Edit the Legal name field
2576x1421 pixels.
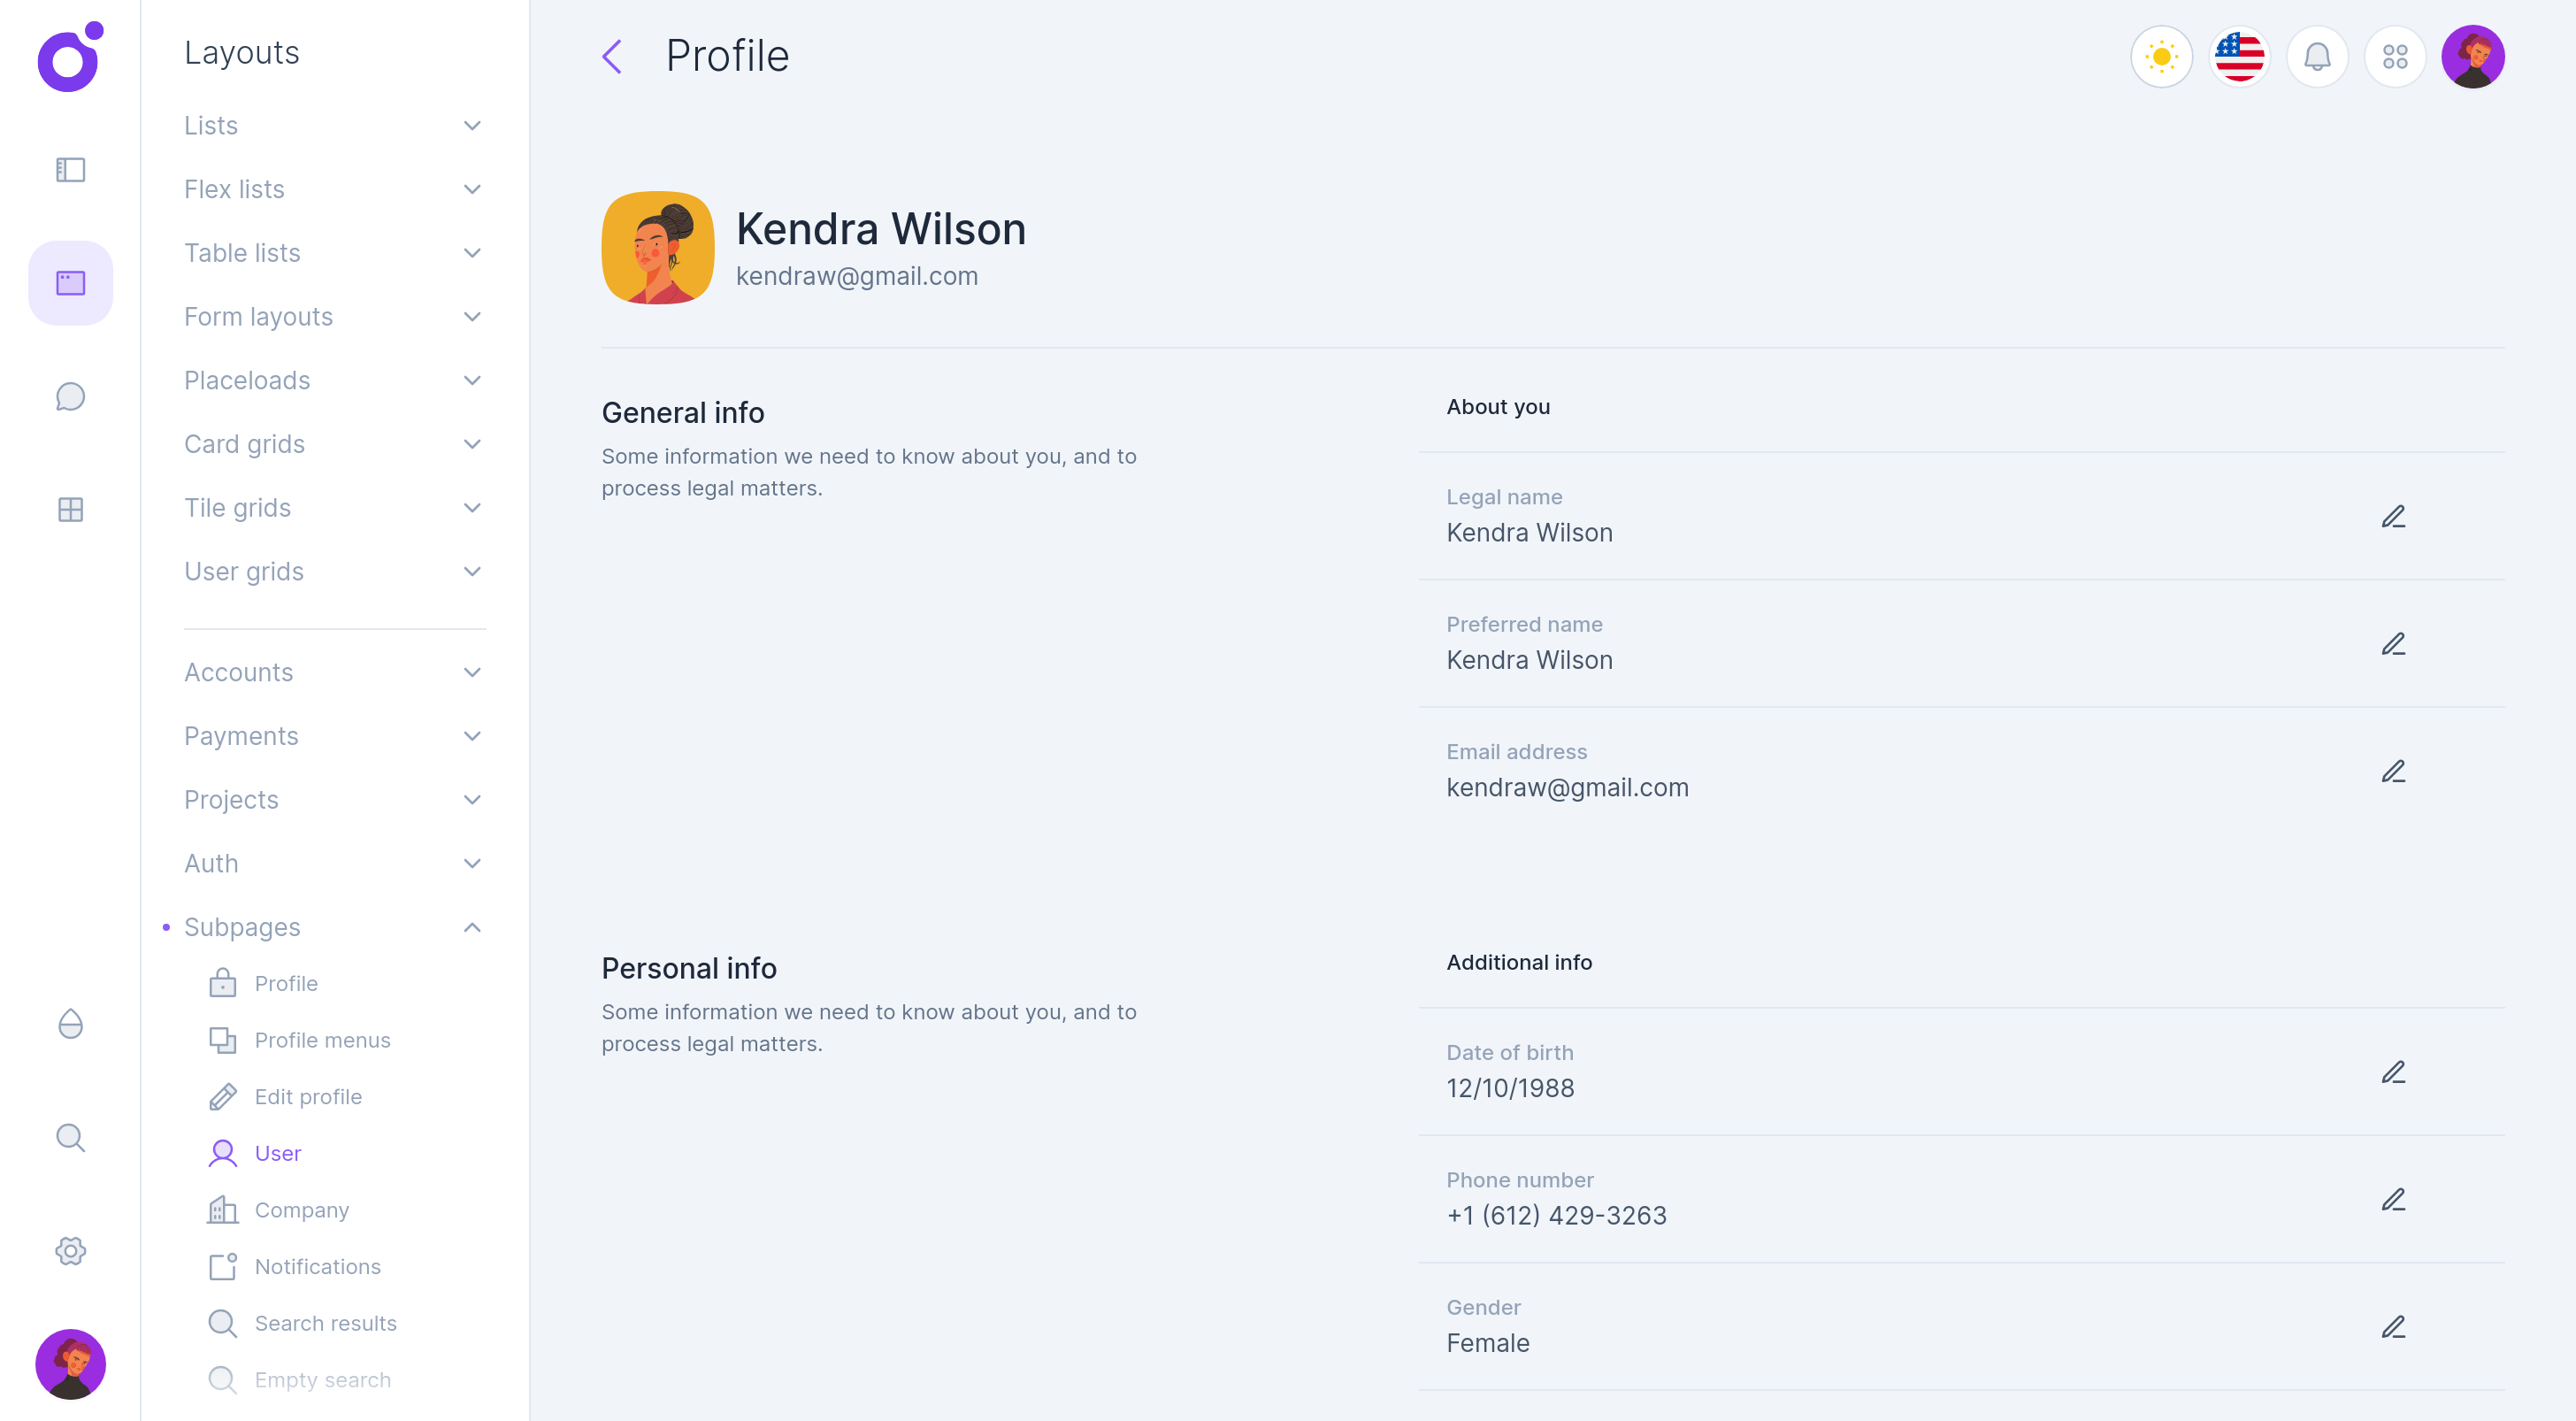2393,517
